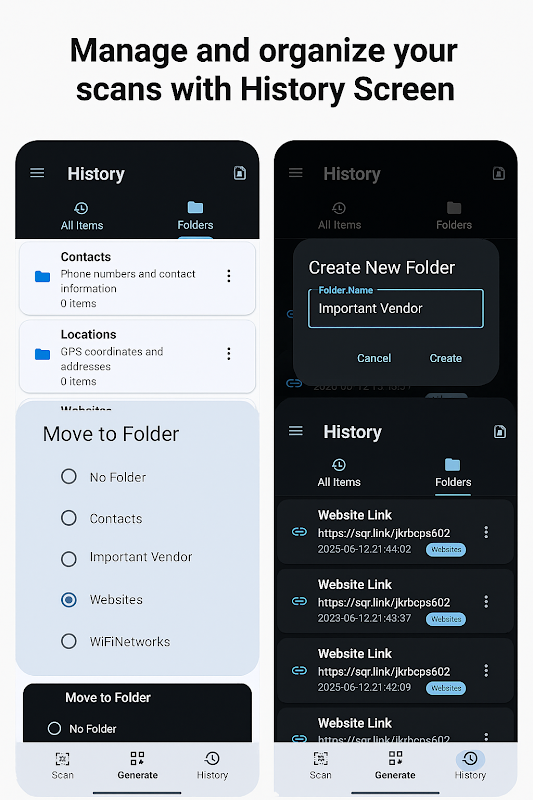Switch to Folders tab in lower dark screen

coord(453,473)
